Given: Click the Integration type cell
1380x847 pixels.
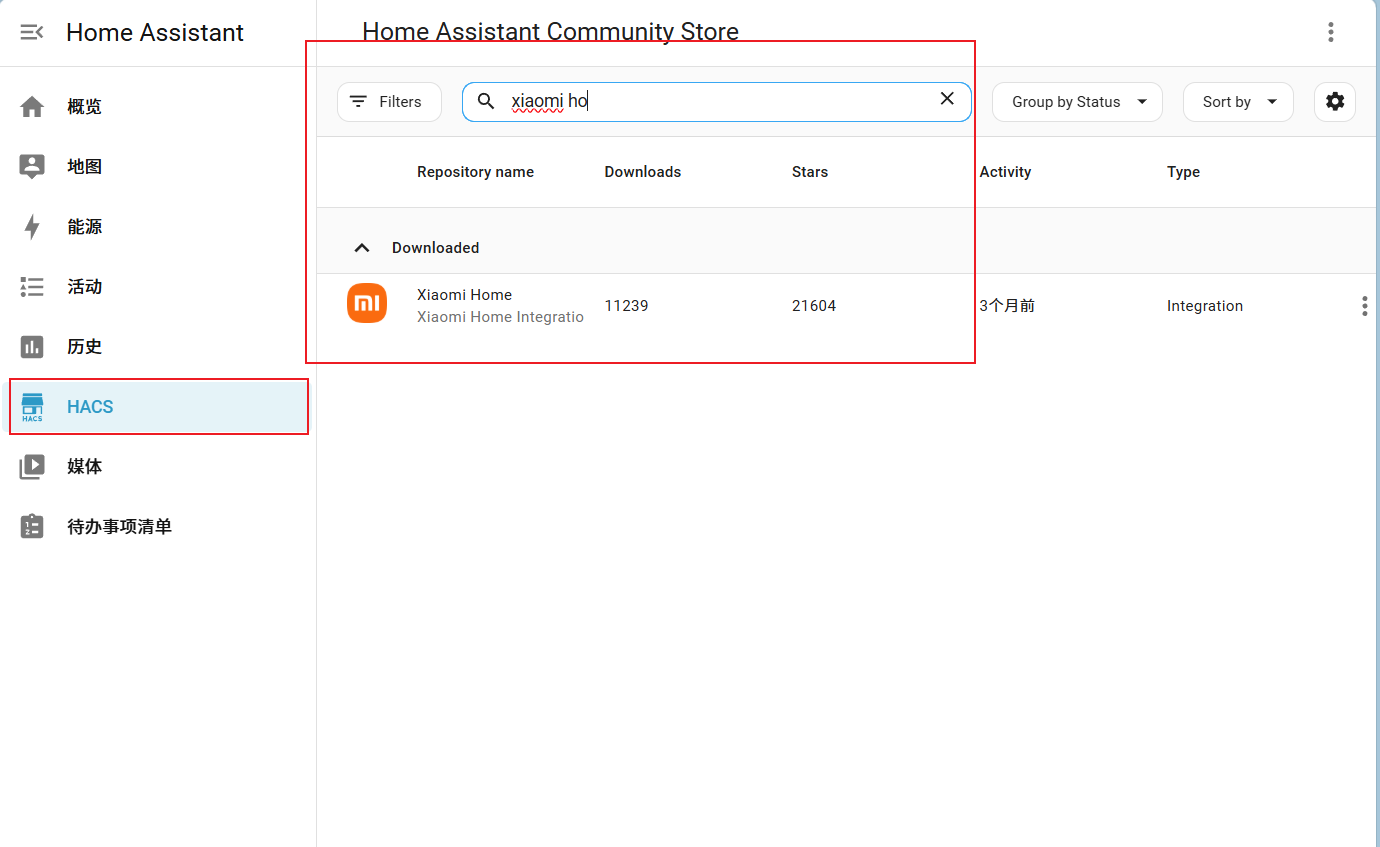Looking at the screenshot, I should click(x=1205, y=306).
